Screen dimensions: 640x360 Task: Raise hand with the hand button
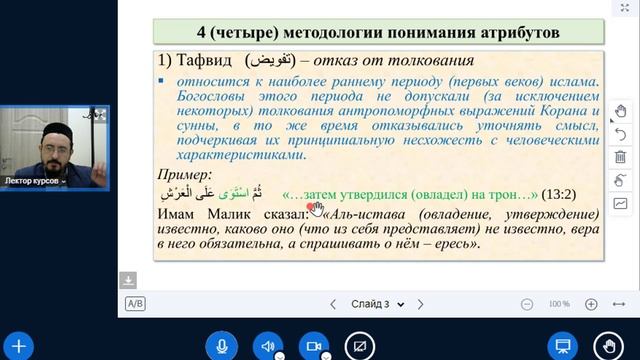point(609,346)
